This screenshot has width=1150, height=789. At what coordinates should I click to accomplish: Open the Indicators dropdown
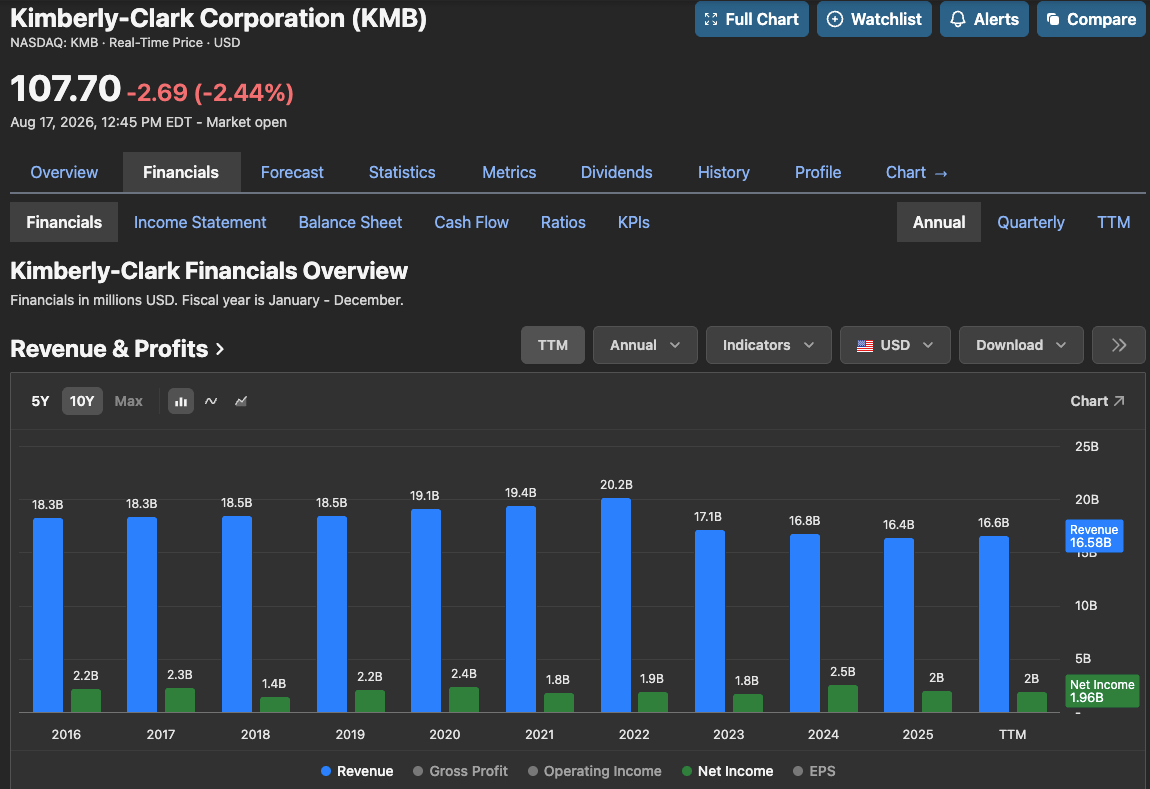(x=769, y=345)
